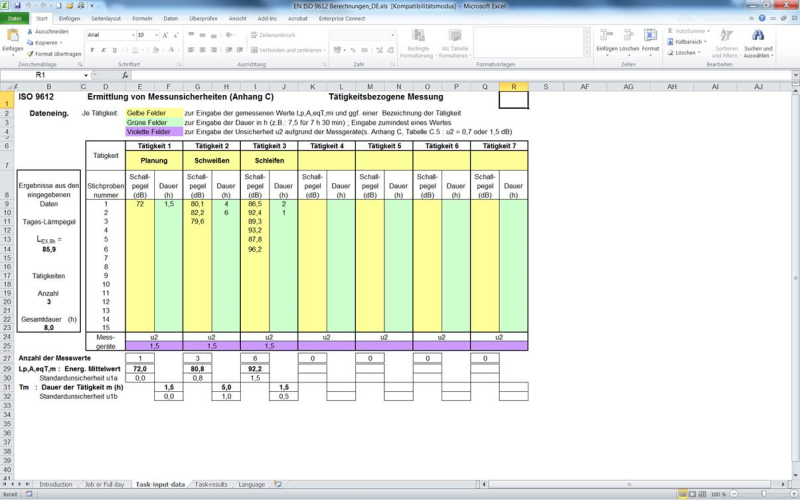Screen dimensions: 800x500
Task: Click the Format cells icon in Zellen group
Action: tap(650, 37)
